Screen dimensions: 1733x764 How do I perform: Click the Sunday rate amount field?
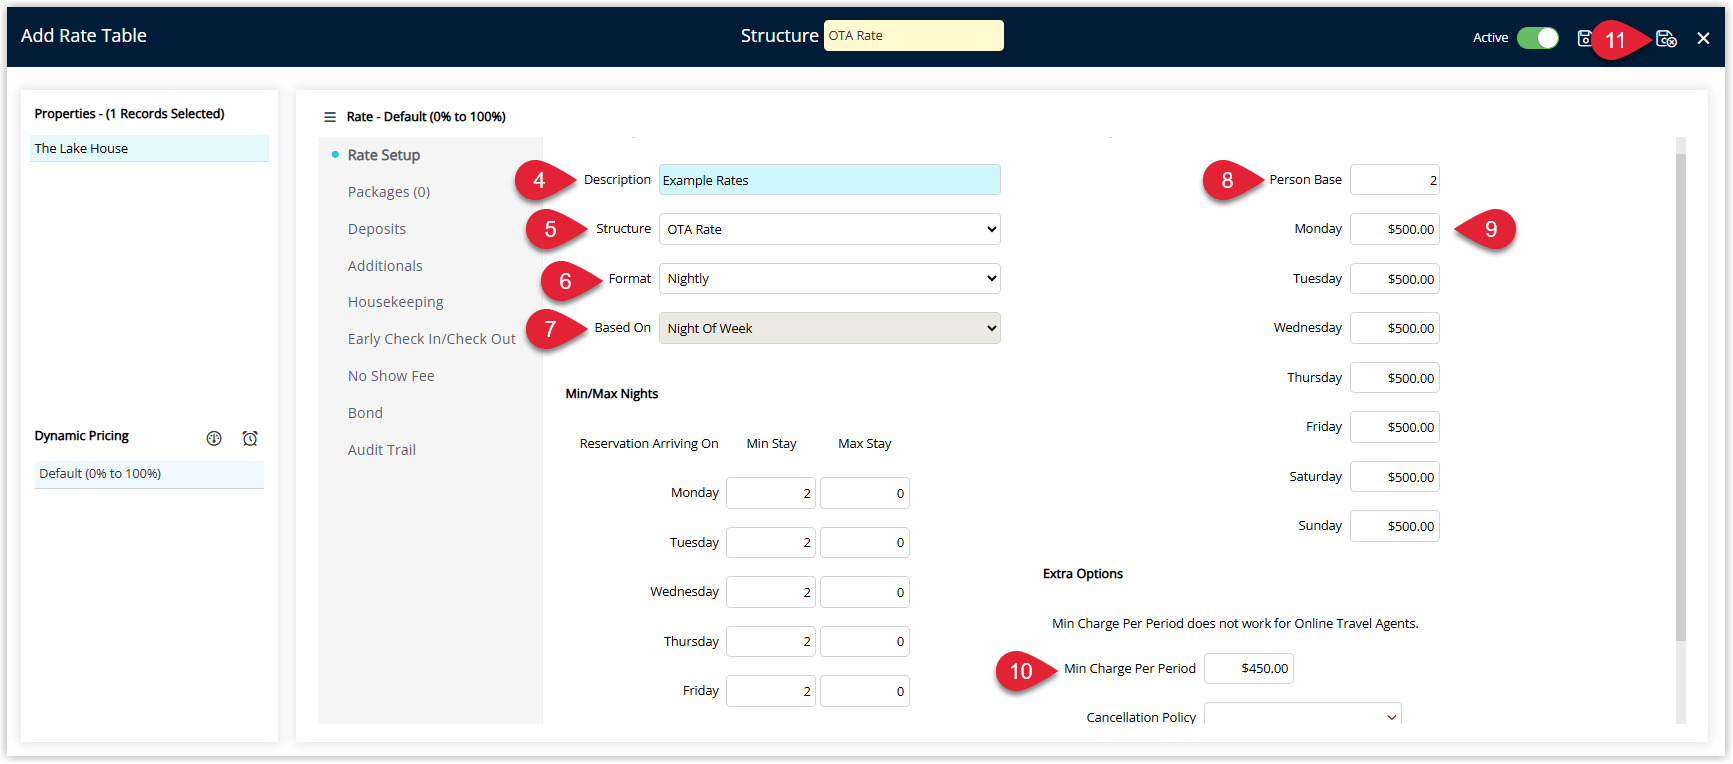(1395, 526)
